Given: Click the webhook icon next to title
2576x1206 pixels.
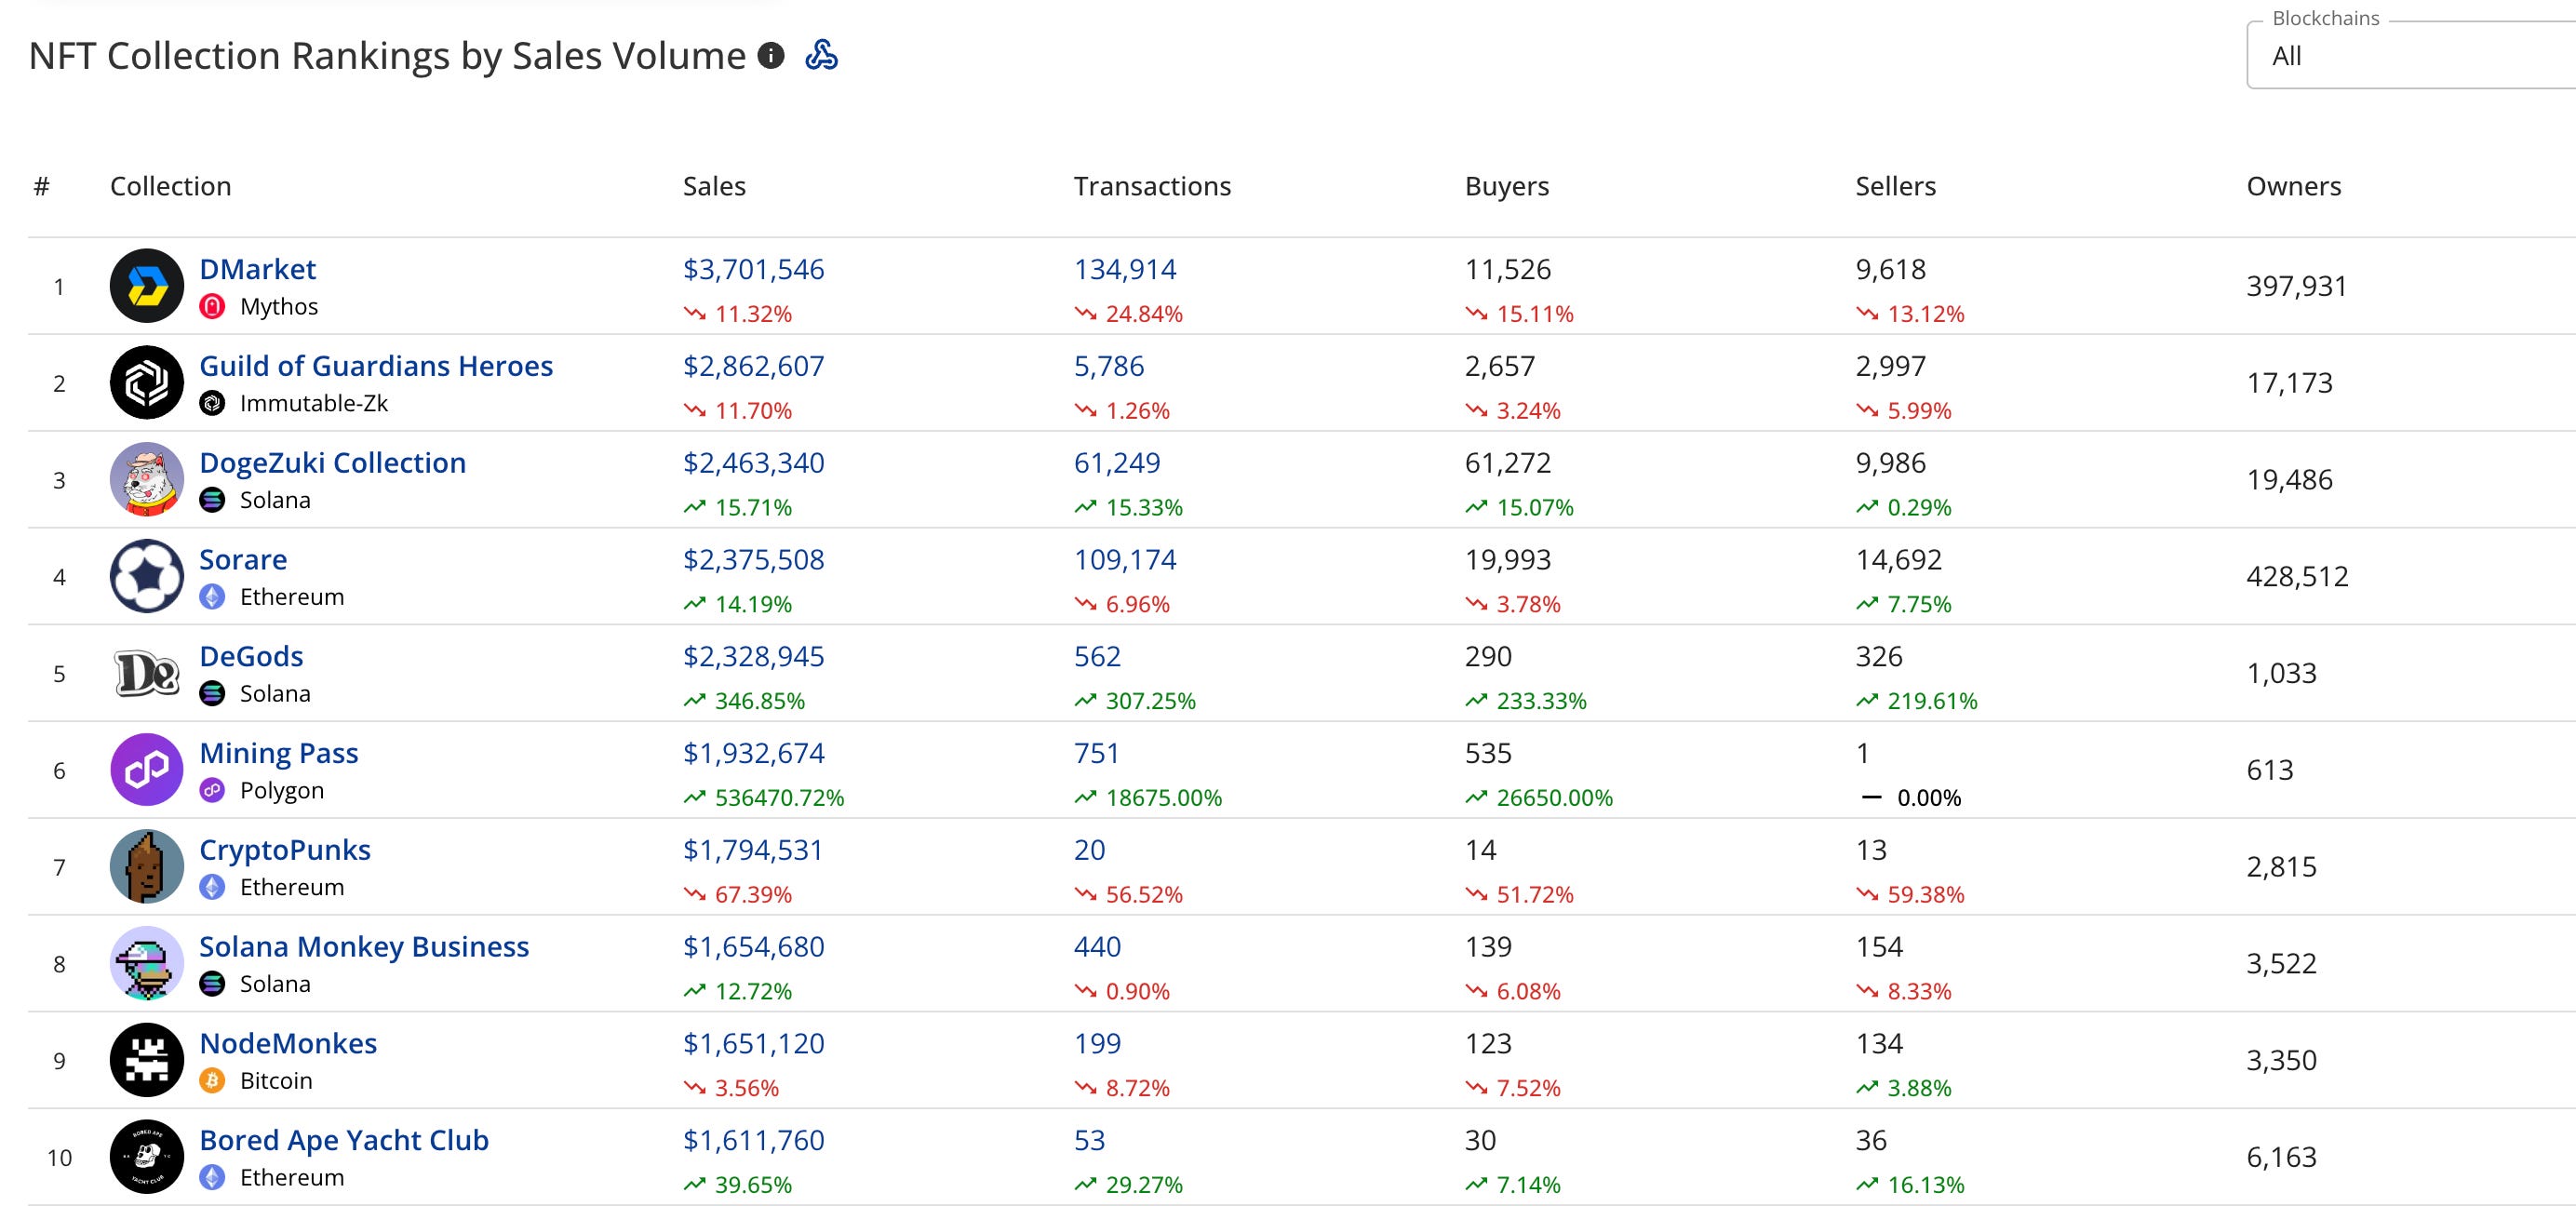Looking at the screenshot, I should coord(821,55).
